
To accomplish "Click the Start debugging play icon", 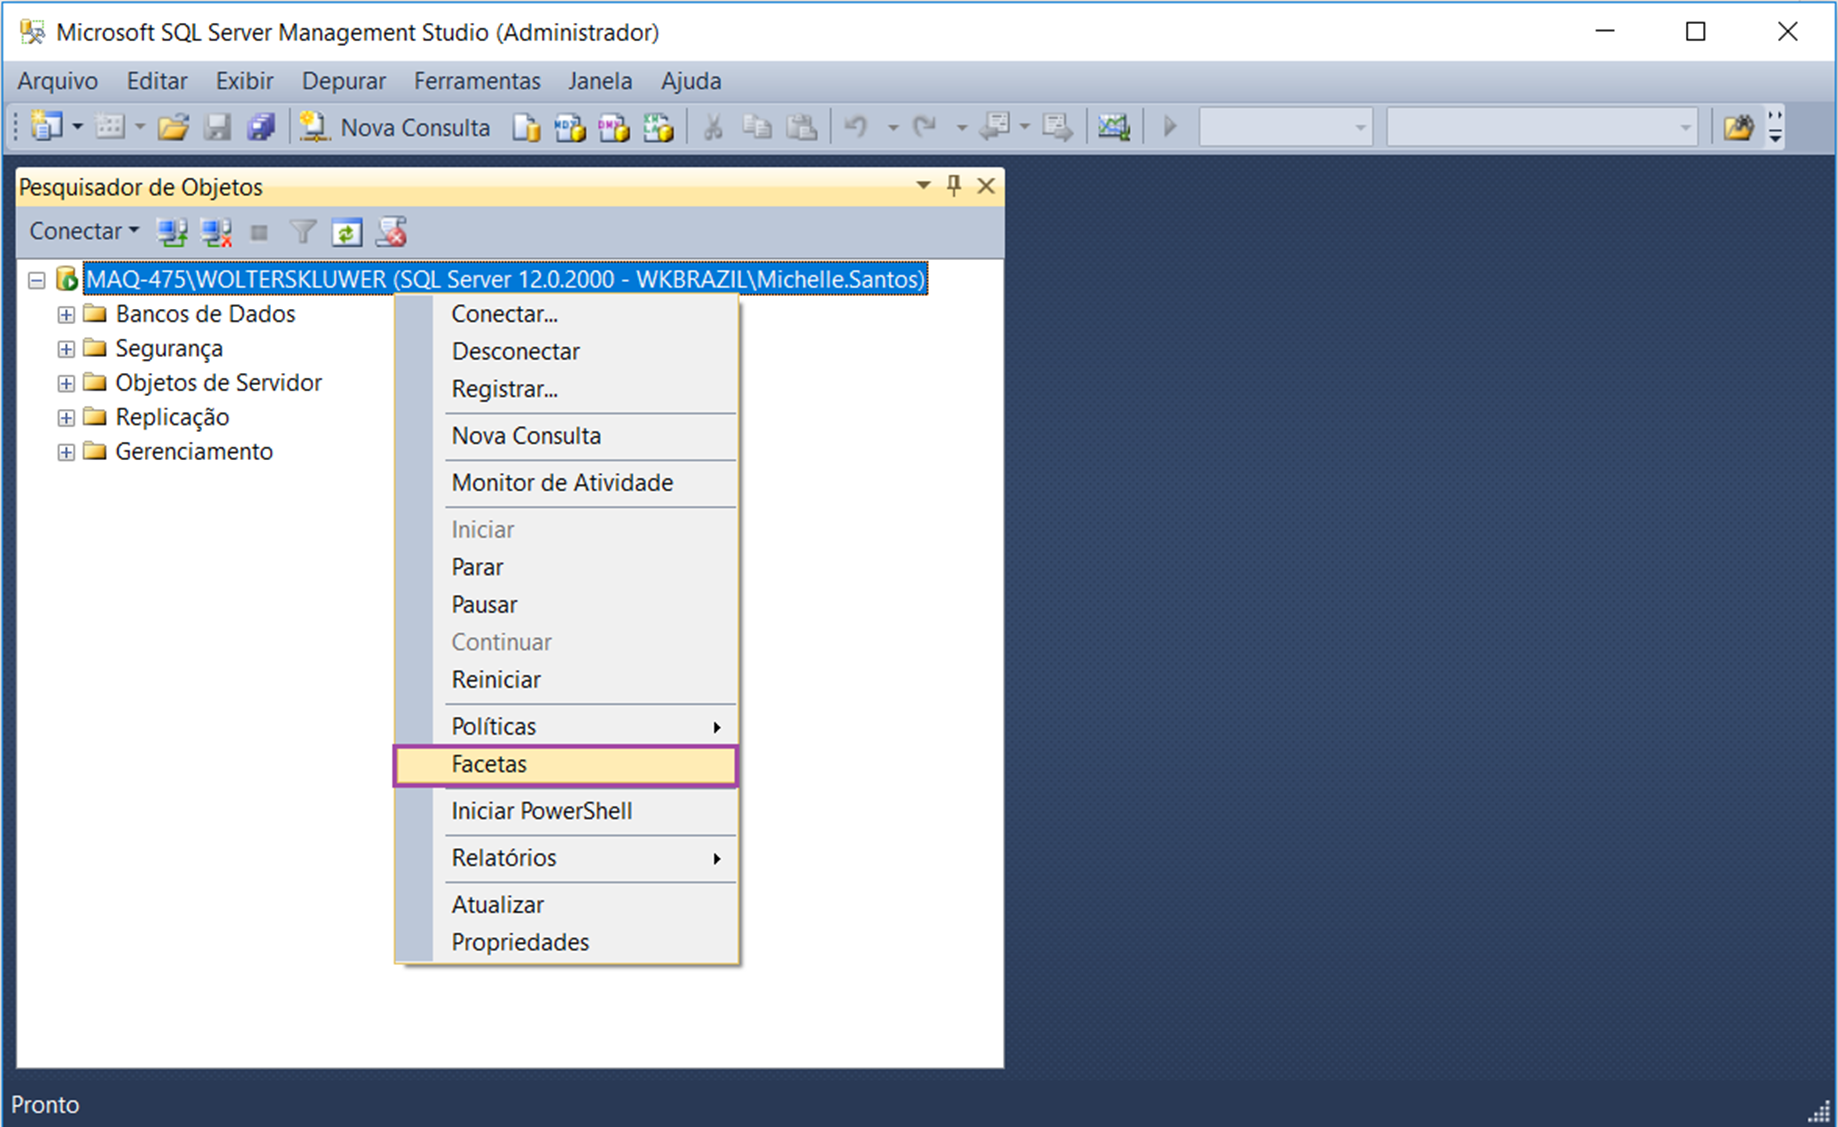I will tap(1170, 127).
